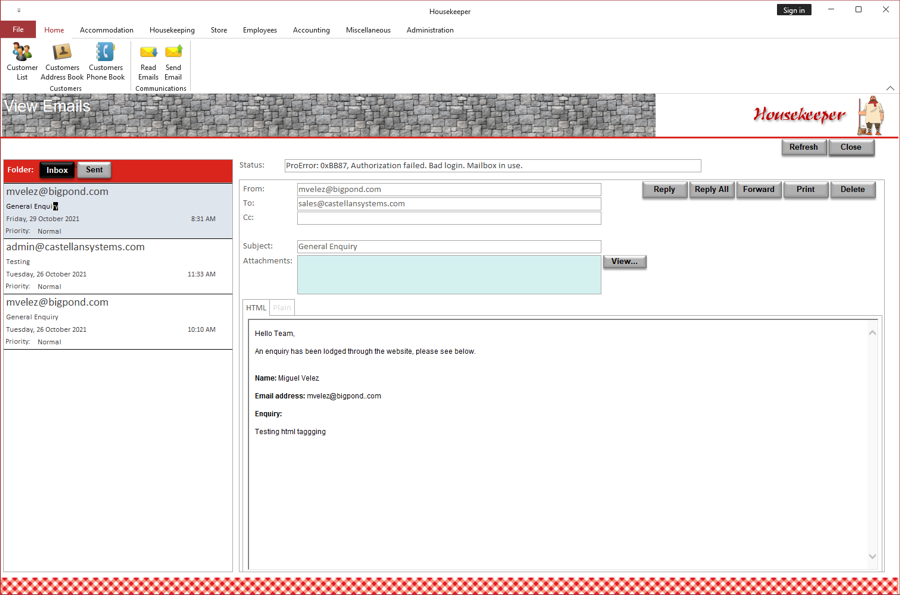
Task: Click the Close button beside Refresh
Action: (x=851, y=147)
